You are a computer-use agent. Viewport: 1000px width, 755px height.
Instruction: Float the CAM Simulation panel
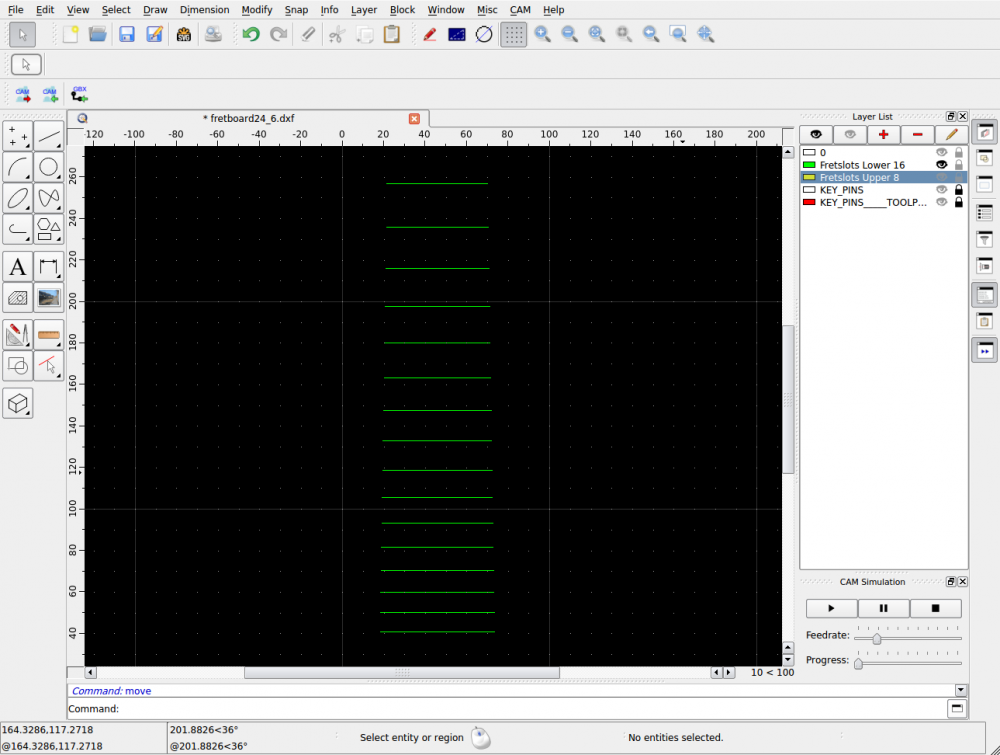pyautogui.click(x=951, y=582)
